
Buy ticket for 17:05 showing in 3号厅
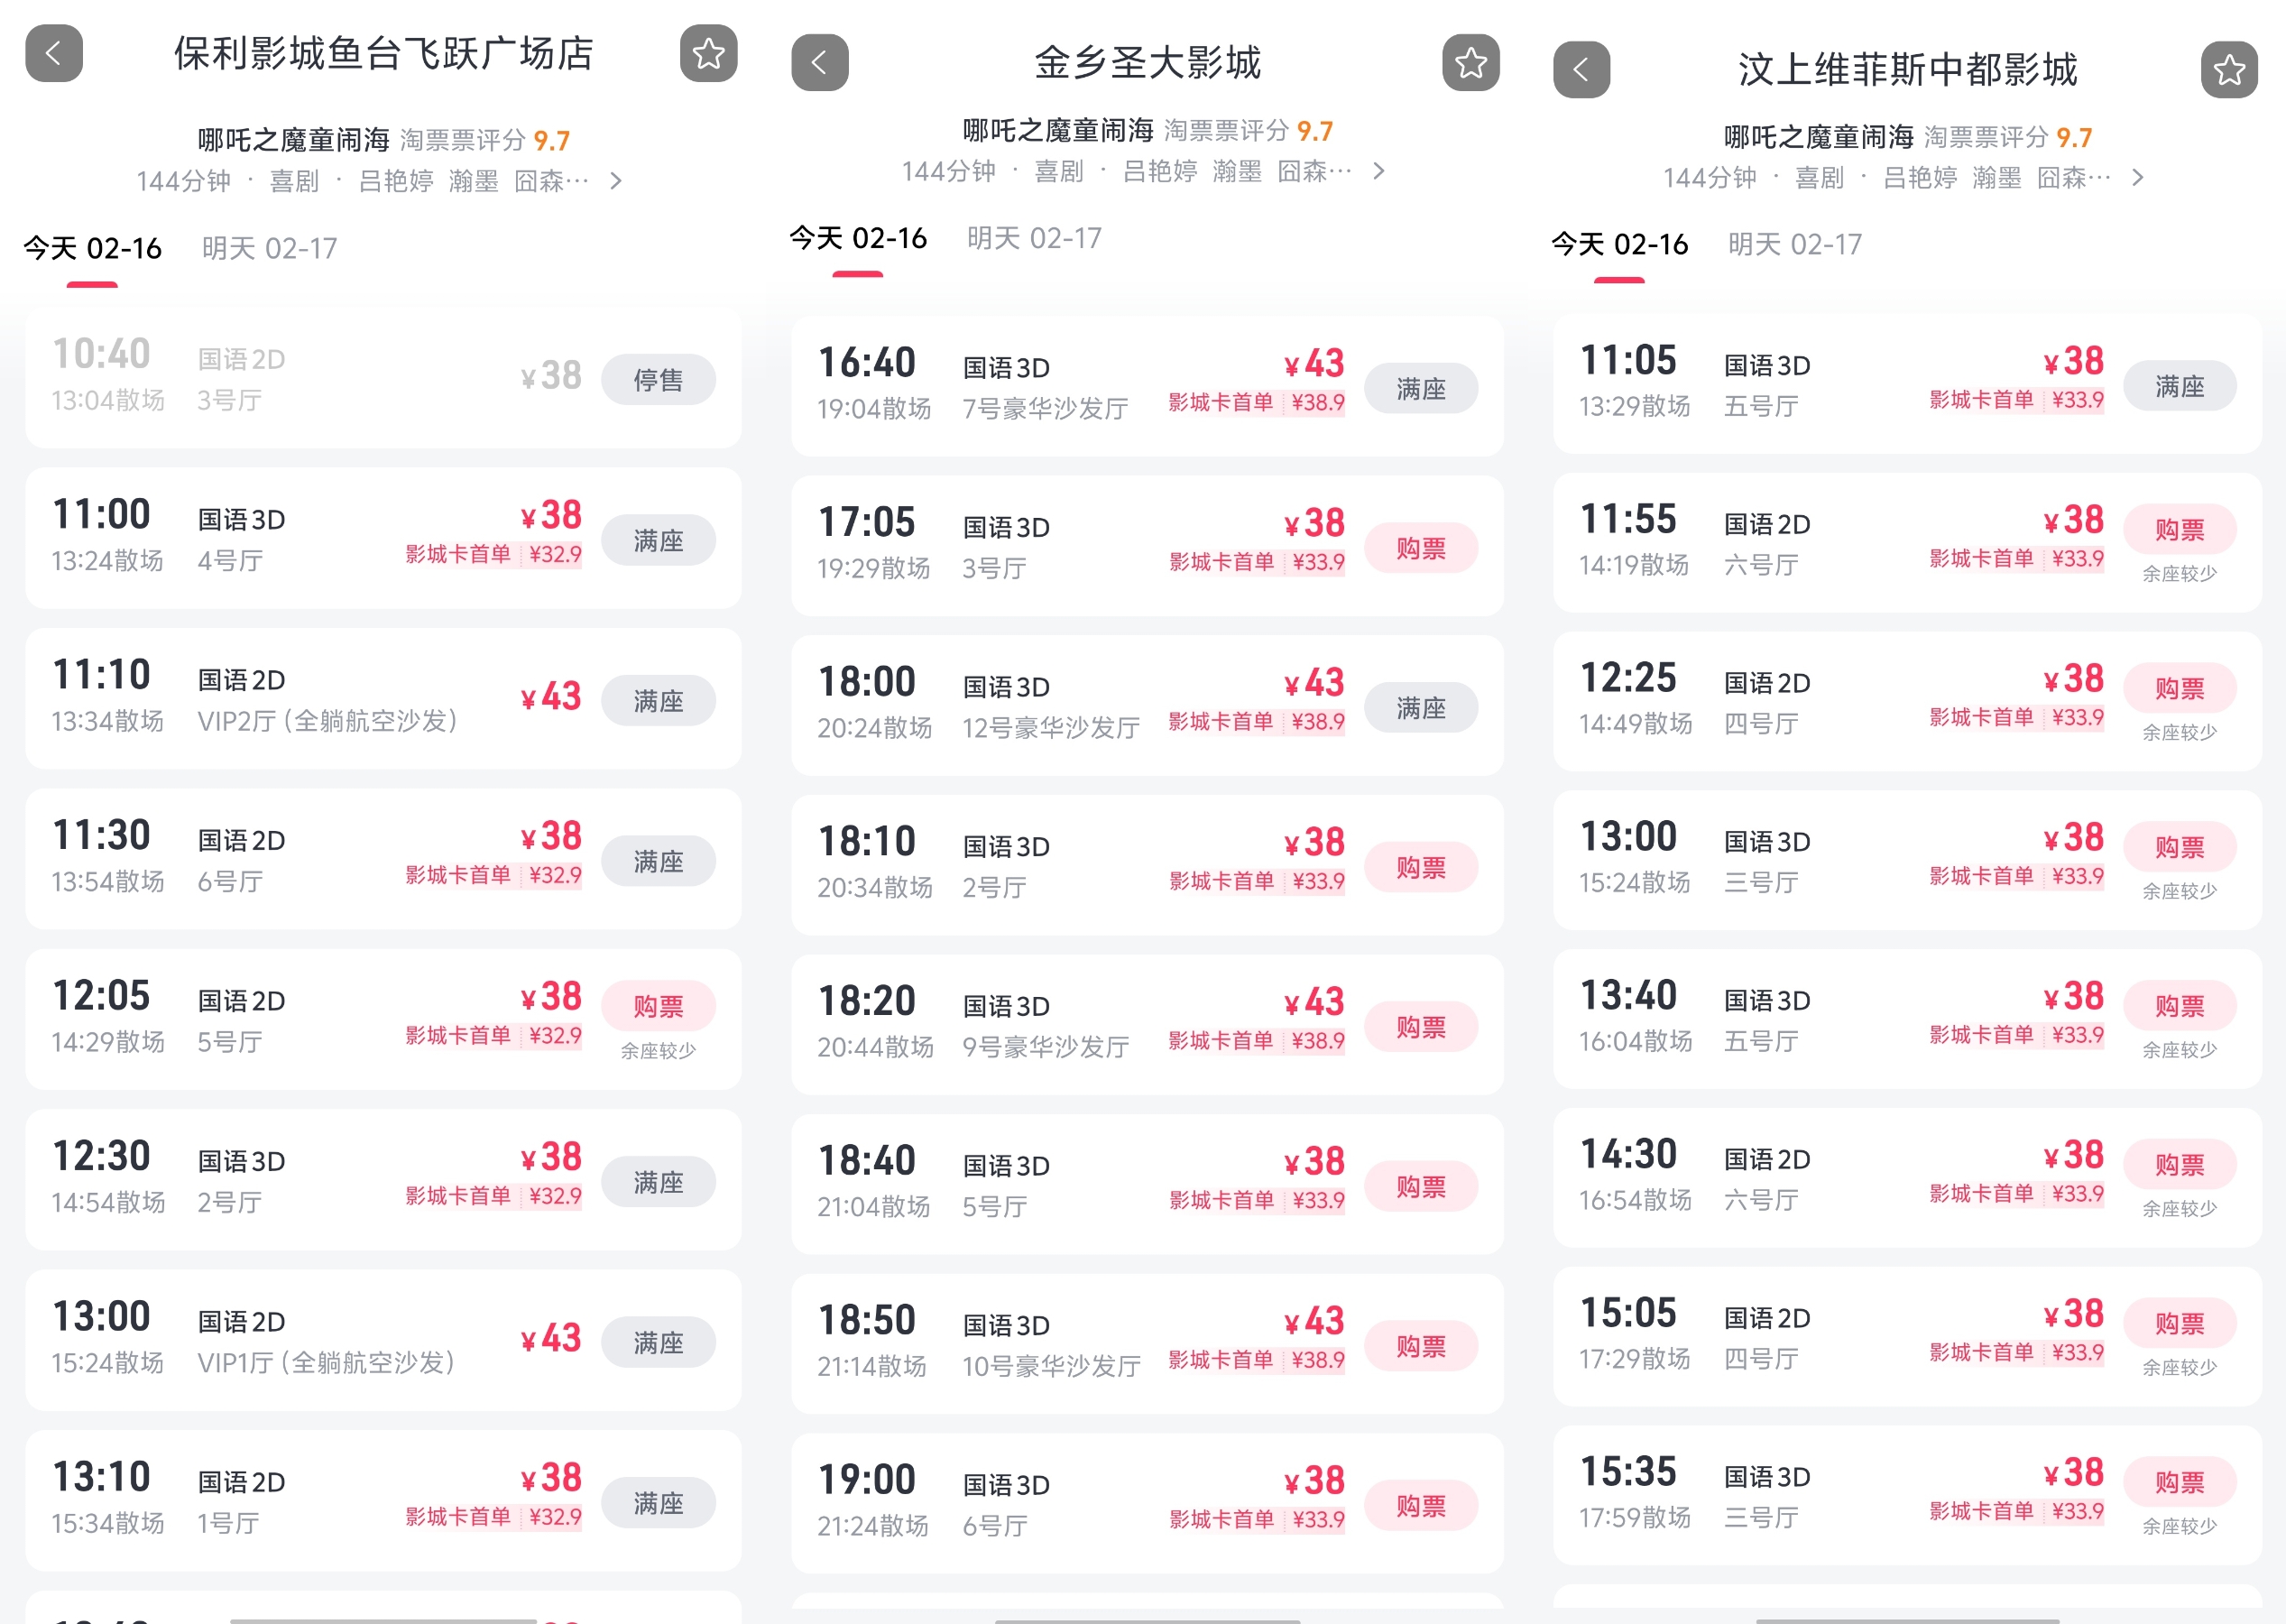point(1421,548)
